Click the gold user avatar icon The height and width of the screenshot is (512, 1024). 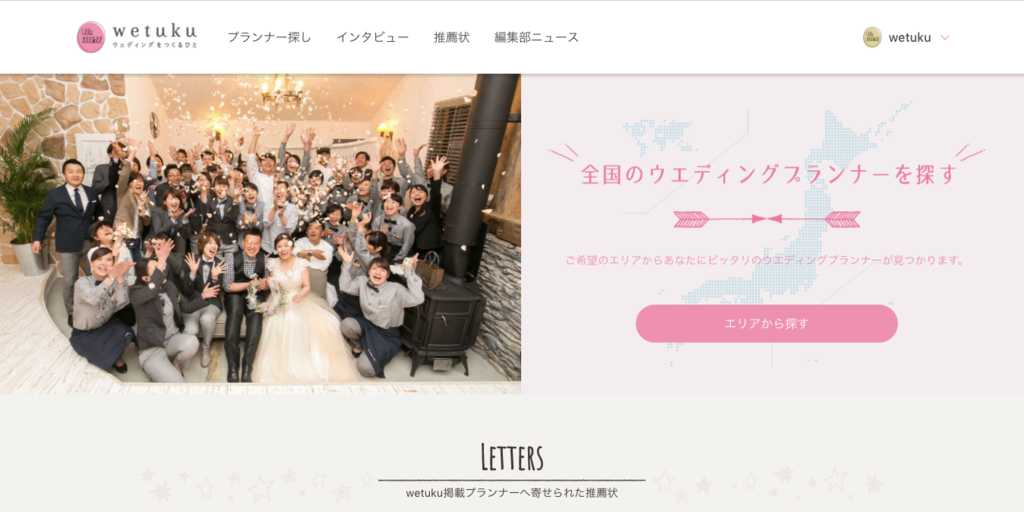pyautogui.click(x=872, y=37)
